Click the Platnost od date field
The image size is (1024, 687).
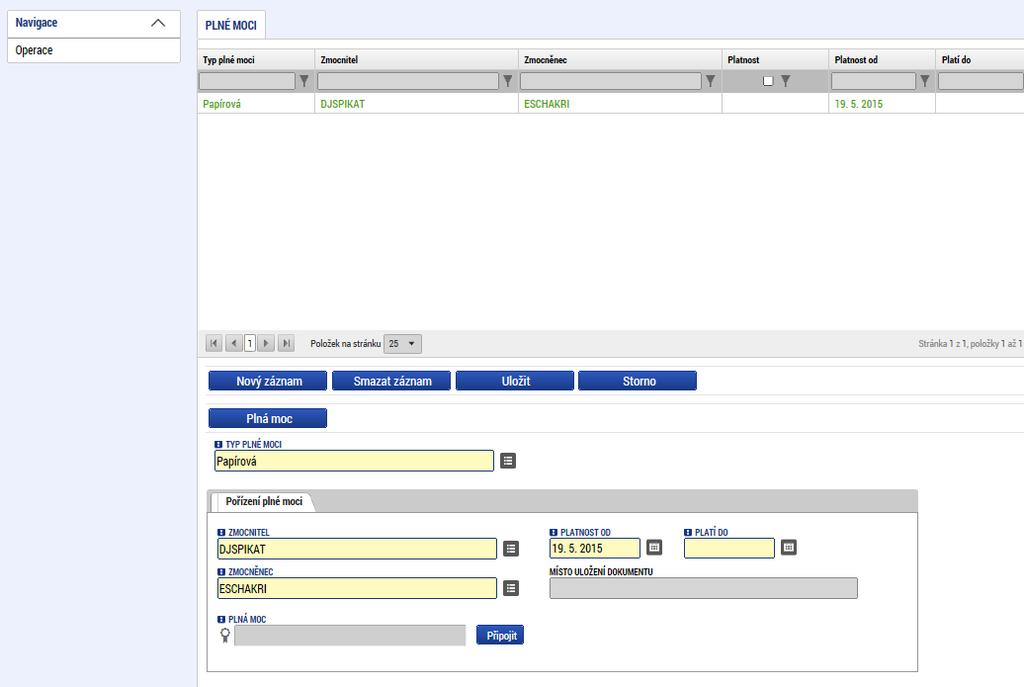pos(595,548)
